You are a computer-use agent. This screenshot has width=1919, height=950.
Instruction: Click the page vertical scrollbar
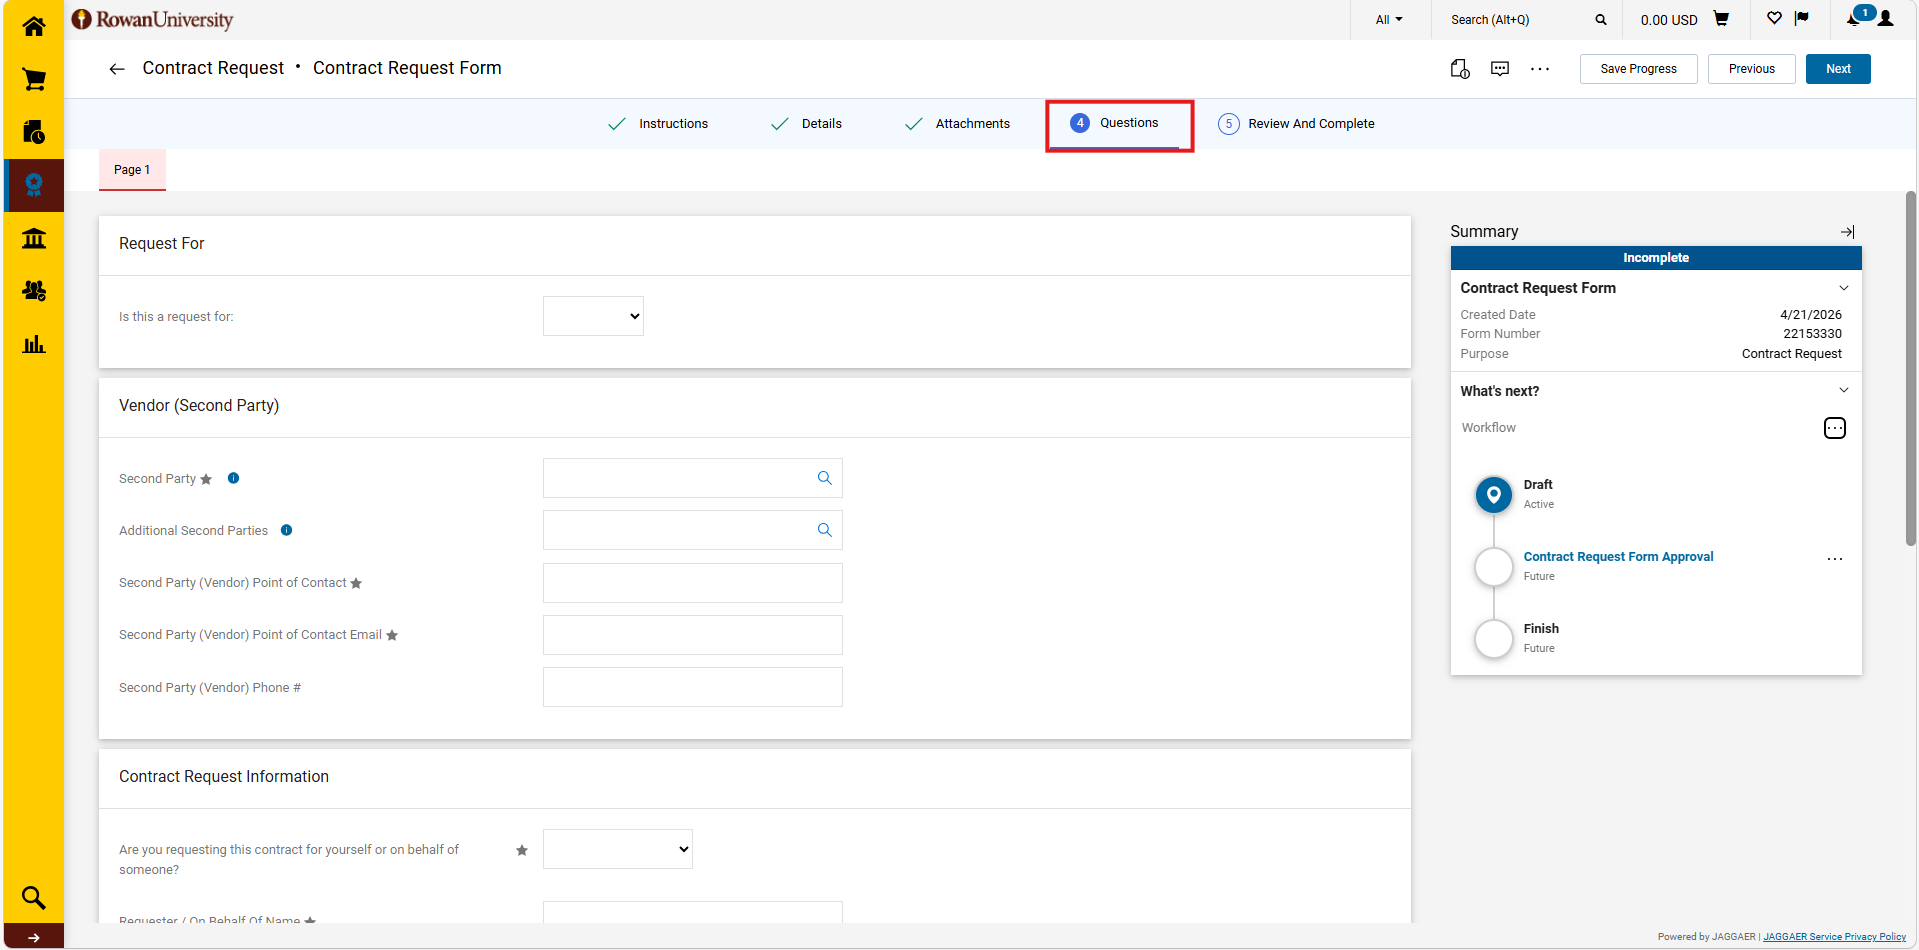[x=1910, y=368]
